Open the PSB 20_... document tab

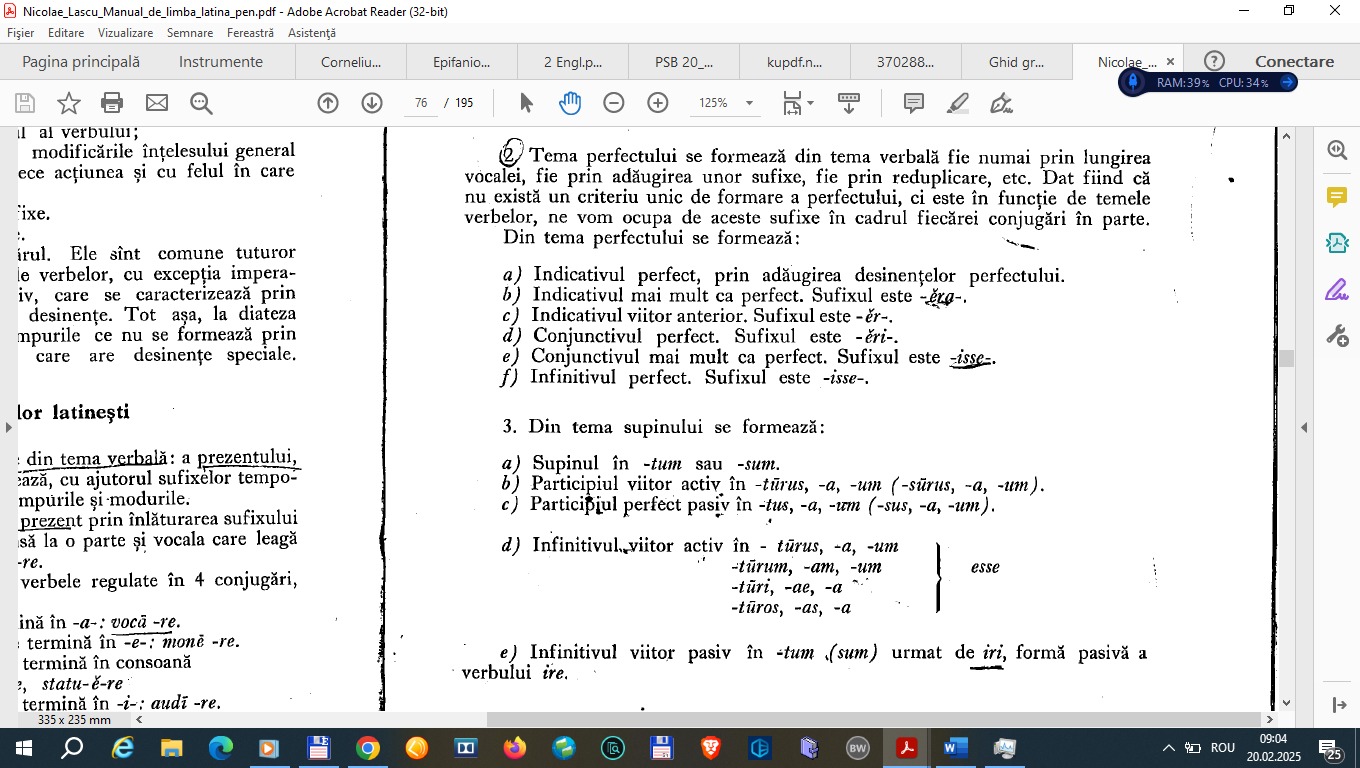[x=684, y=62]
